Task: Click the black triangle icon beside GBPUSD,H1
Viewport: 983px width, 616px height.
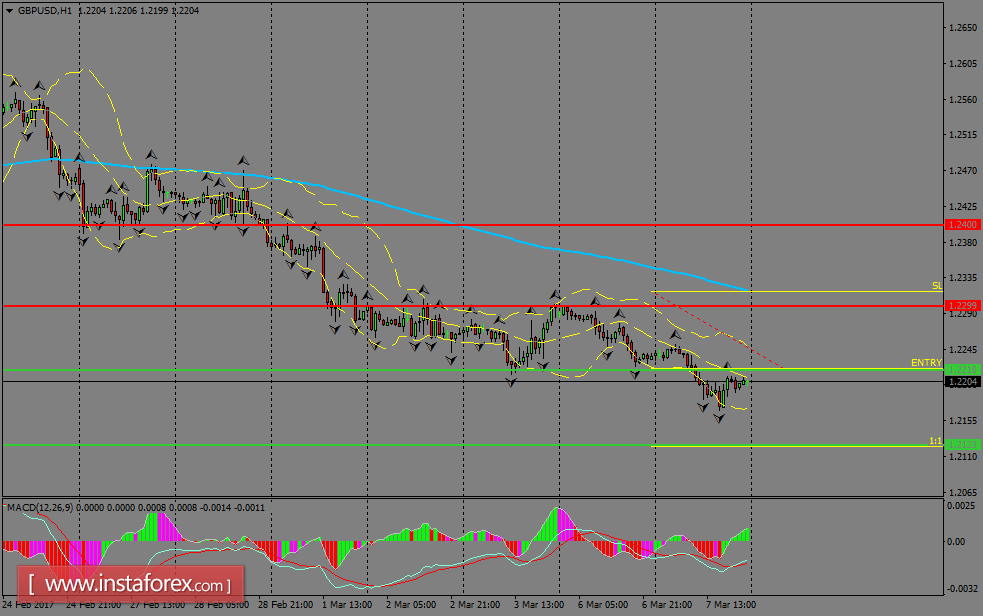Action: click(10, 12)
